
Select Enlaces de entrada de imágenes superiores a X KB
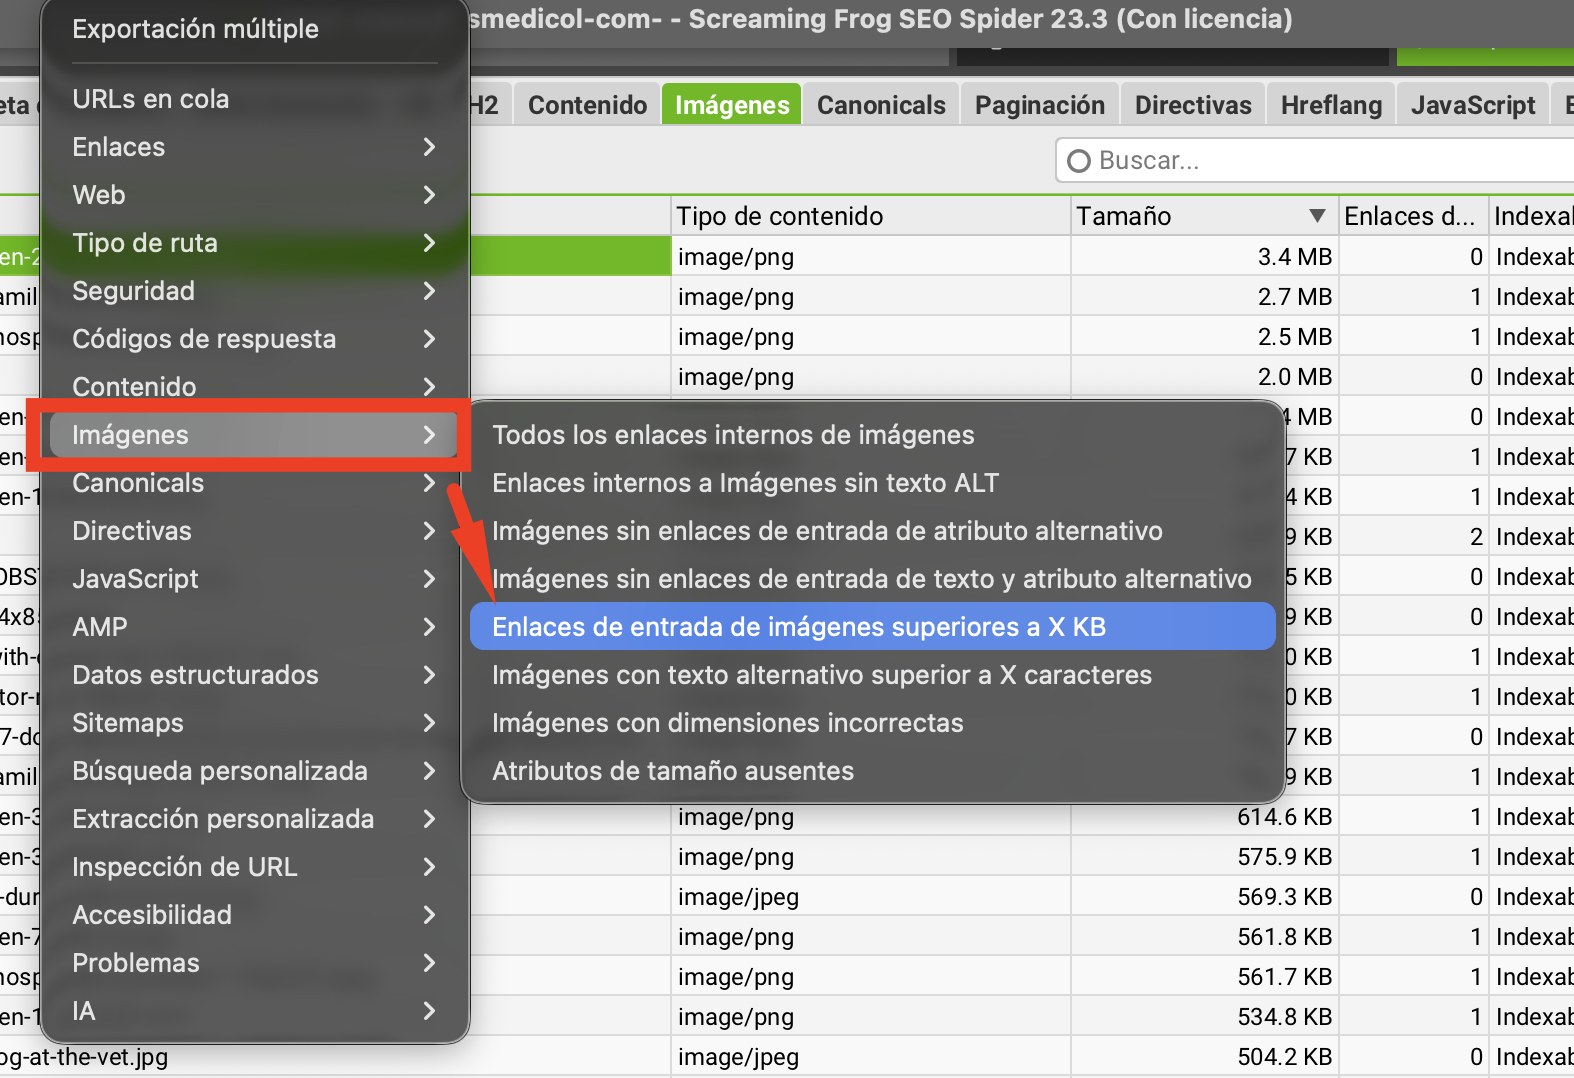tap(798, 627)
